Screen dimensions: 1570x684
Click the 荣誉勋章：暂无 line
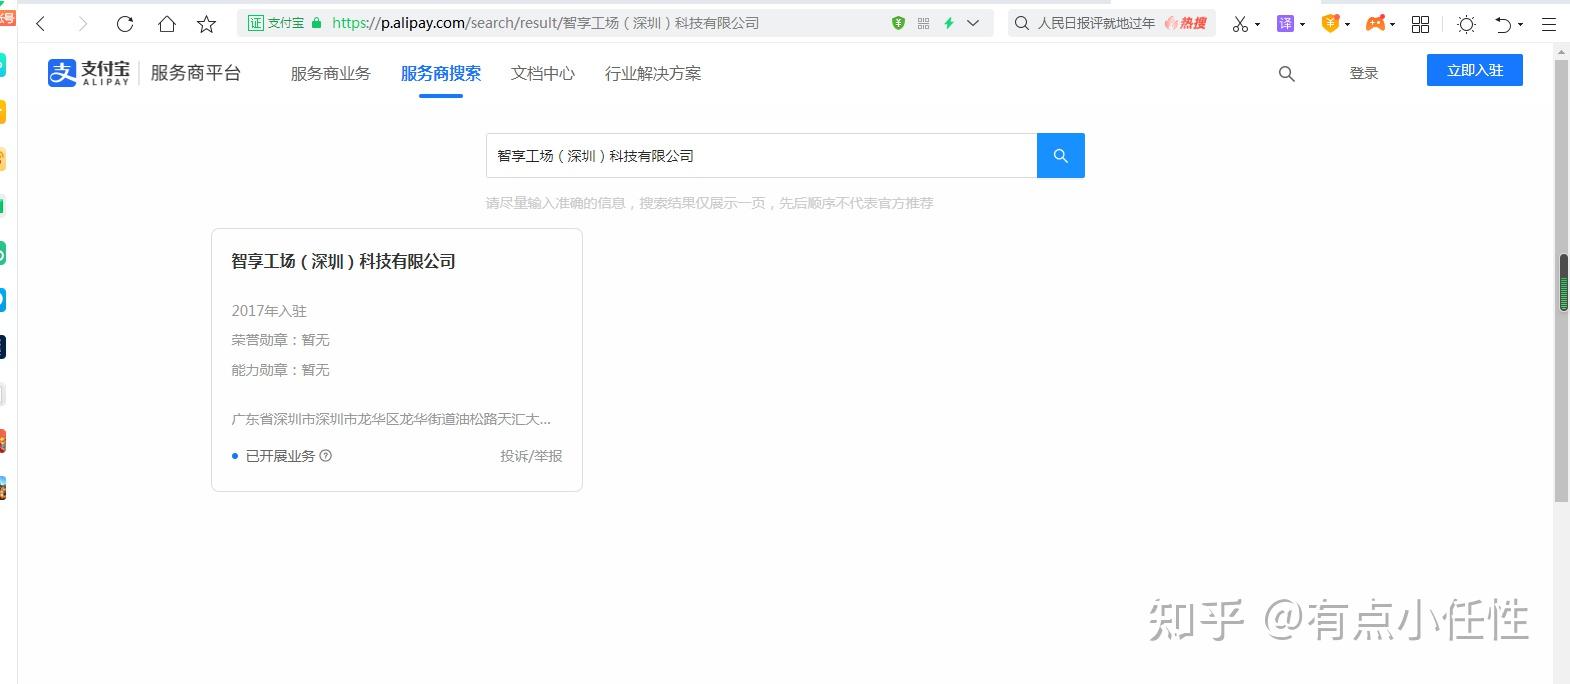point(280,340)
